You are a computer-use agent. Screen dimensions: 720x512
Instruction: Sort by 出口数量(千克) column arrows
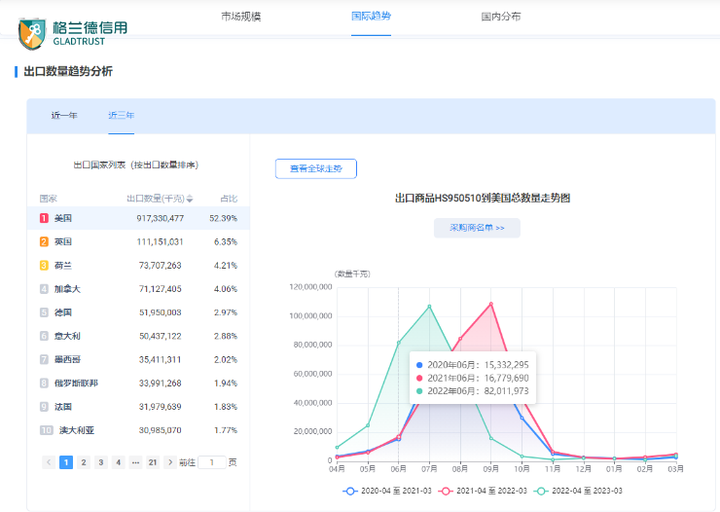point(190,199)
